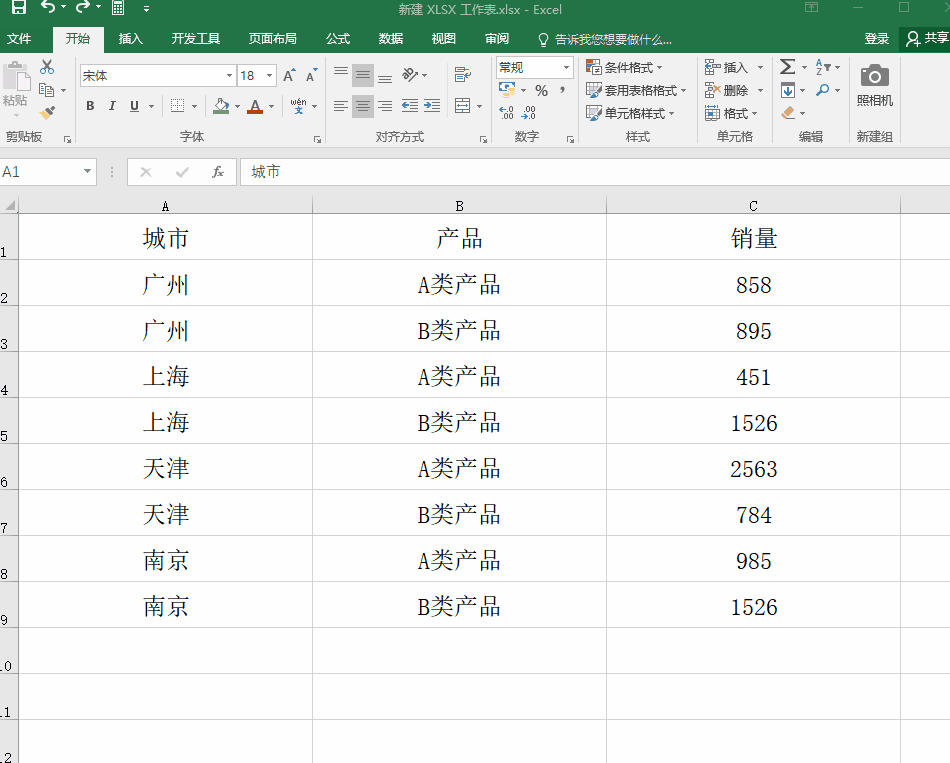Open the 常规 number format dropdown
This screenshot has width=950, height=763.
(x=566, y=67)
